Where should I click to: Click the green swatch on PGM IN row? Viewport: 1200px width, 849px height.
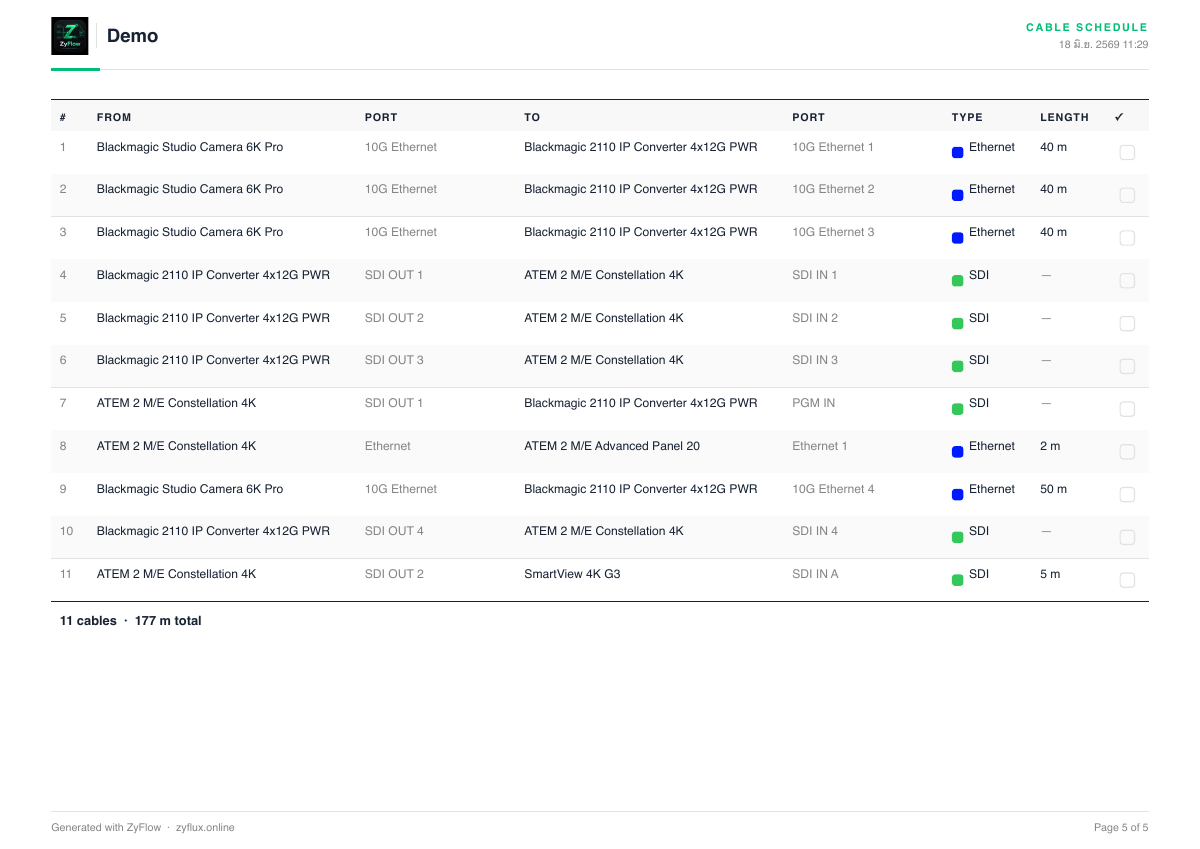click(x=958, y=409)
